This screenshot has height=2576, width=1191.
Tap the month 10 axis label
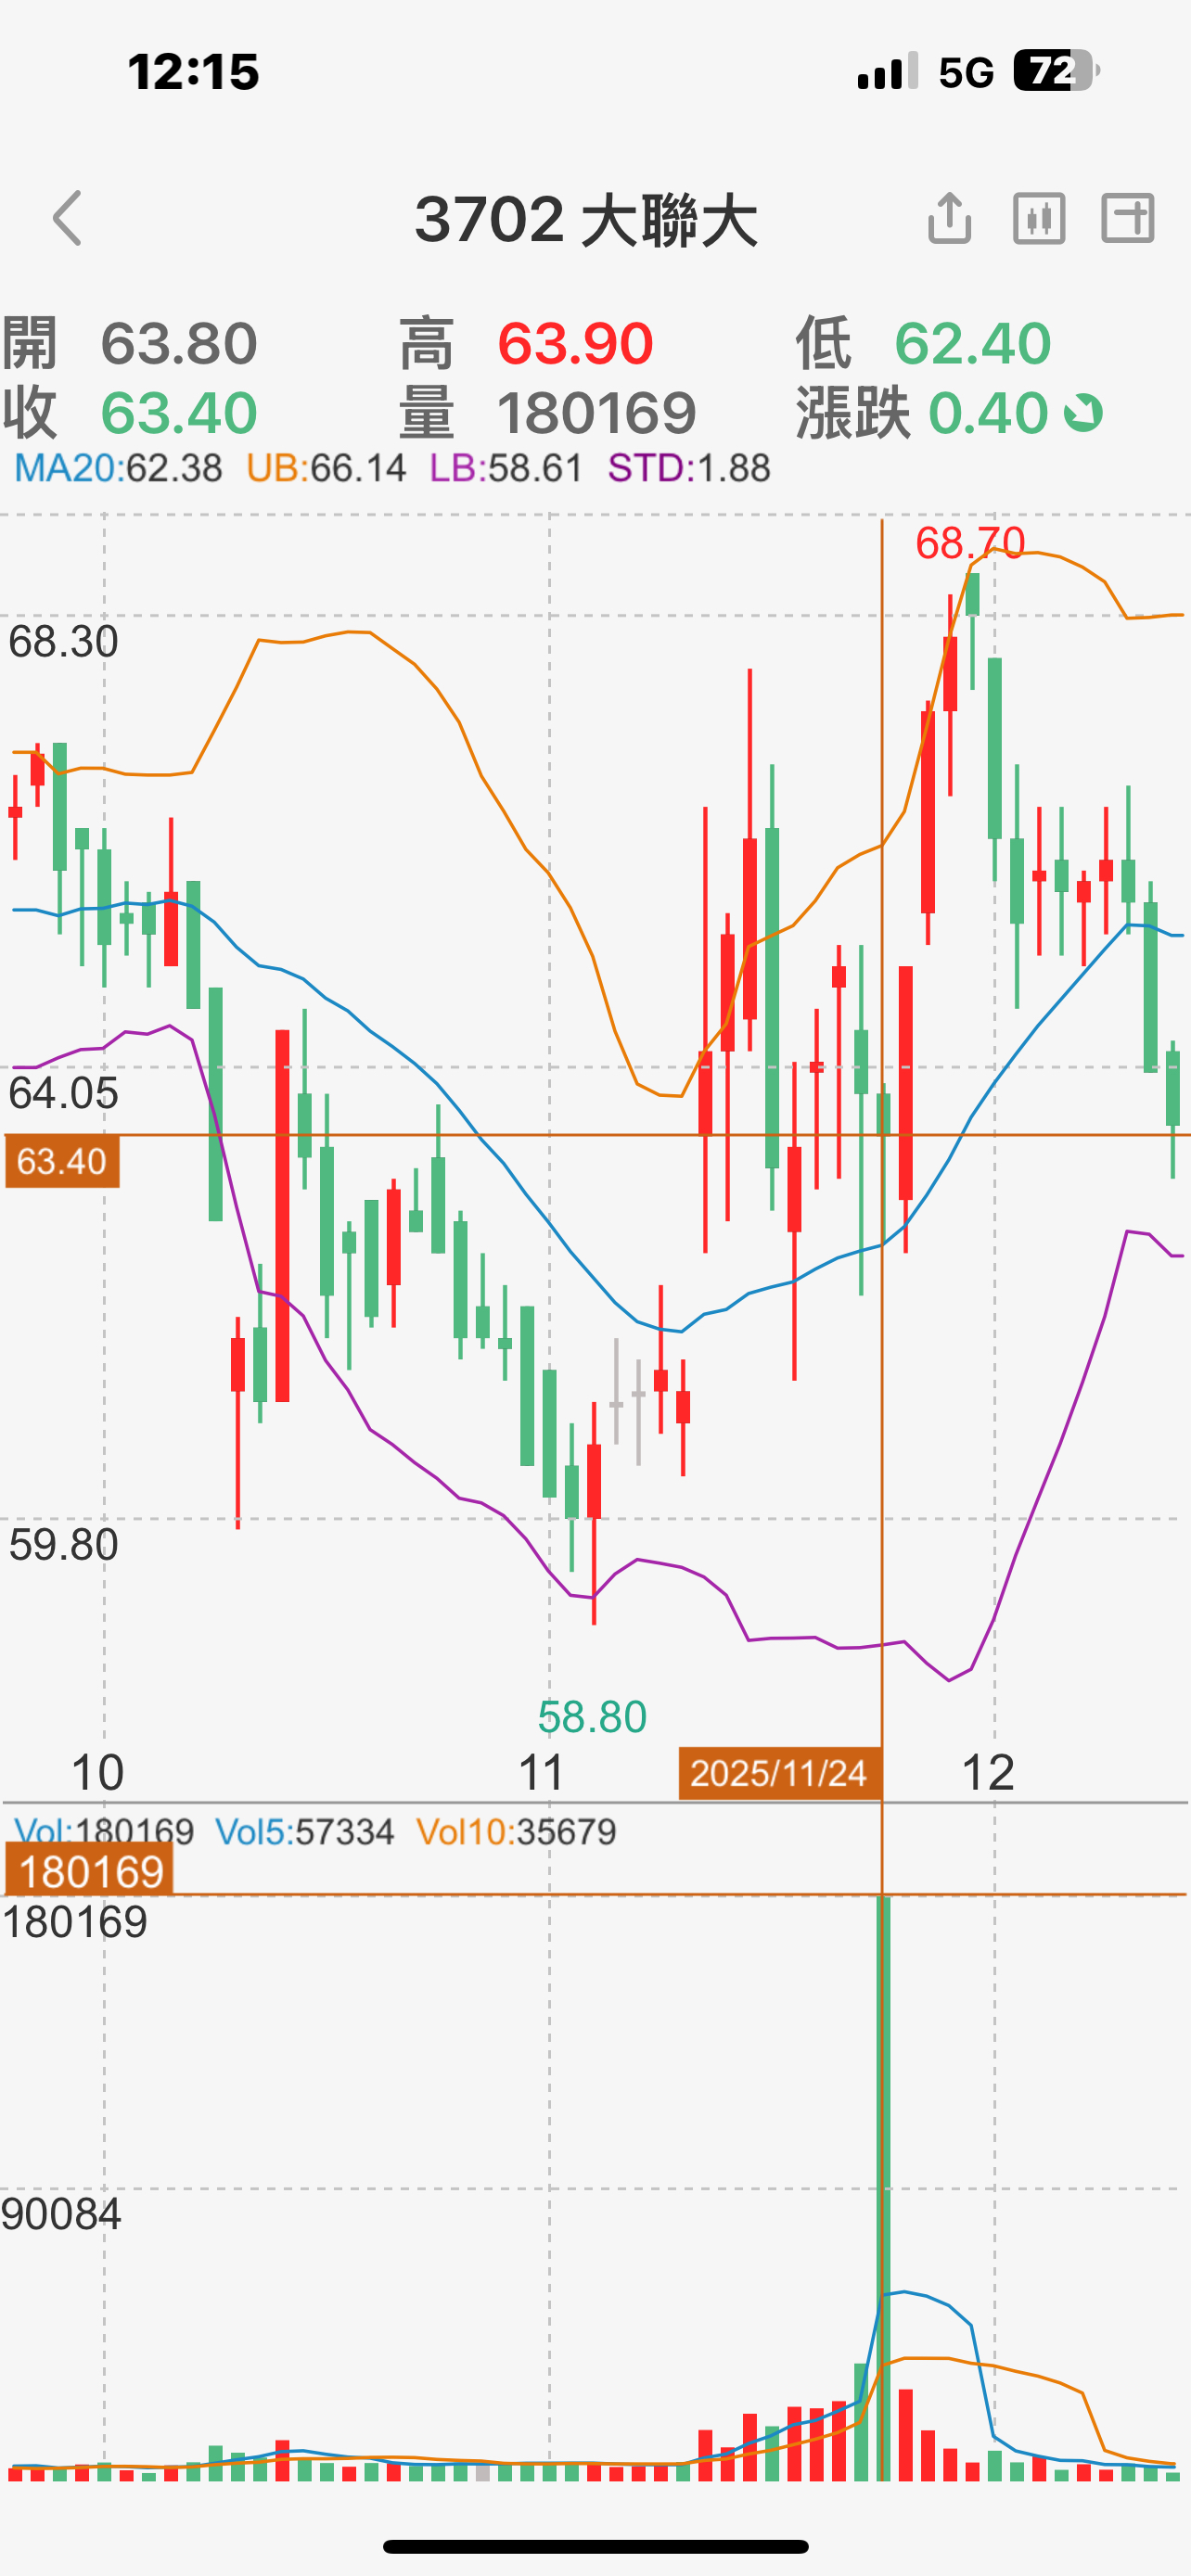[97, 1773]
